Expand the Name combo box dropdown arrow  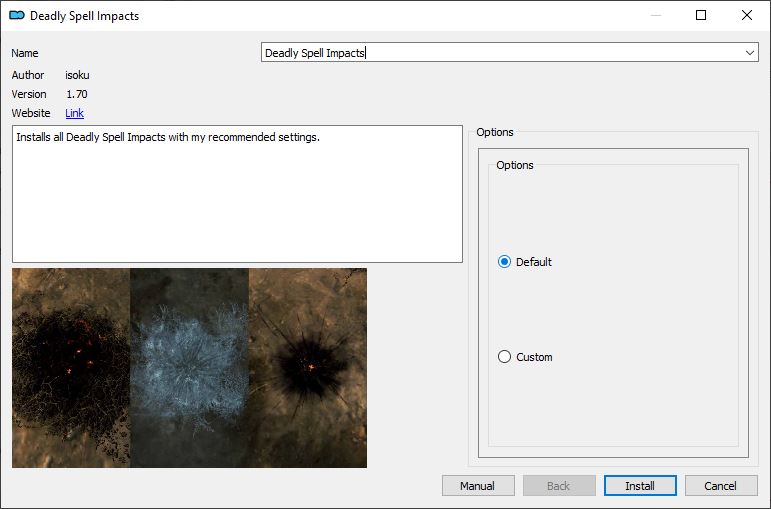click(x=749, y=53)
